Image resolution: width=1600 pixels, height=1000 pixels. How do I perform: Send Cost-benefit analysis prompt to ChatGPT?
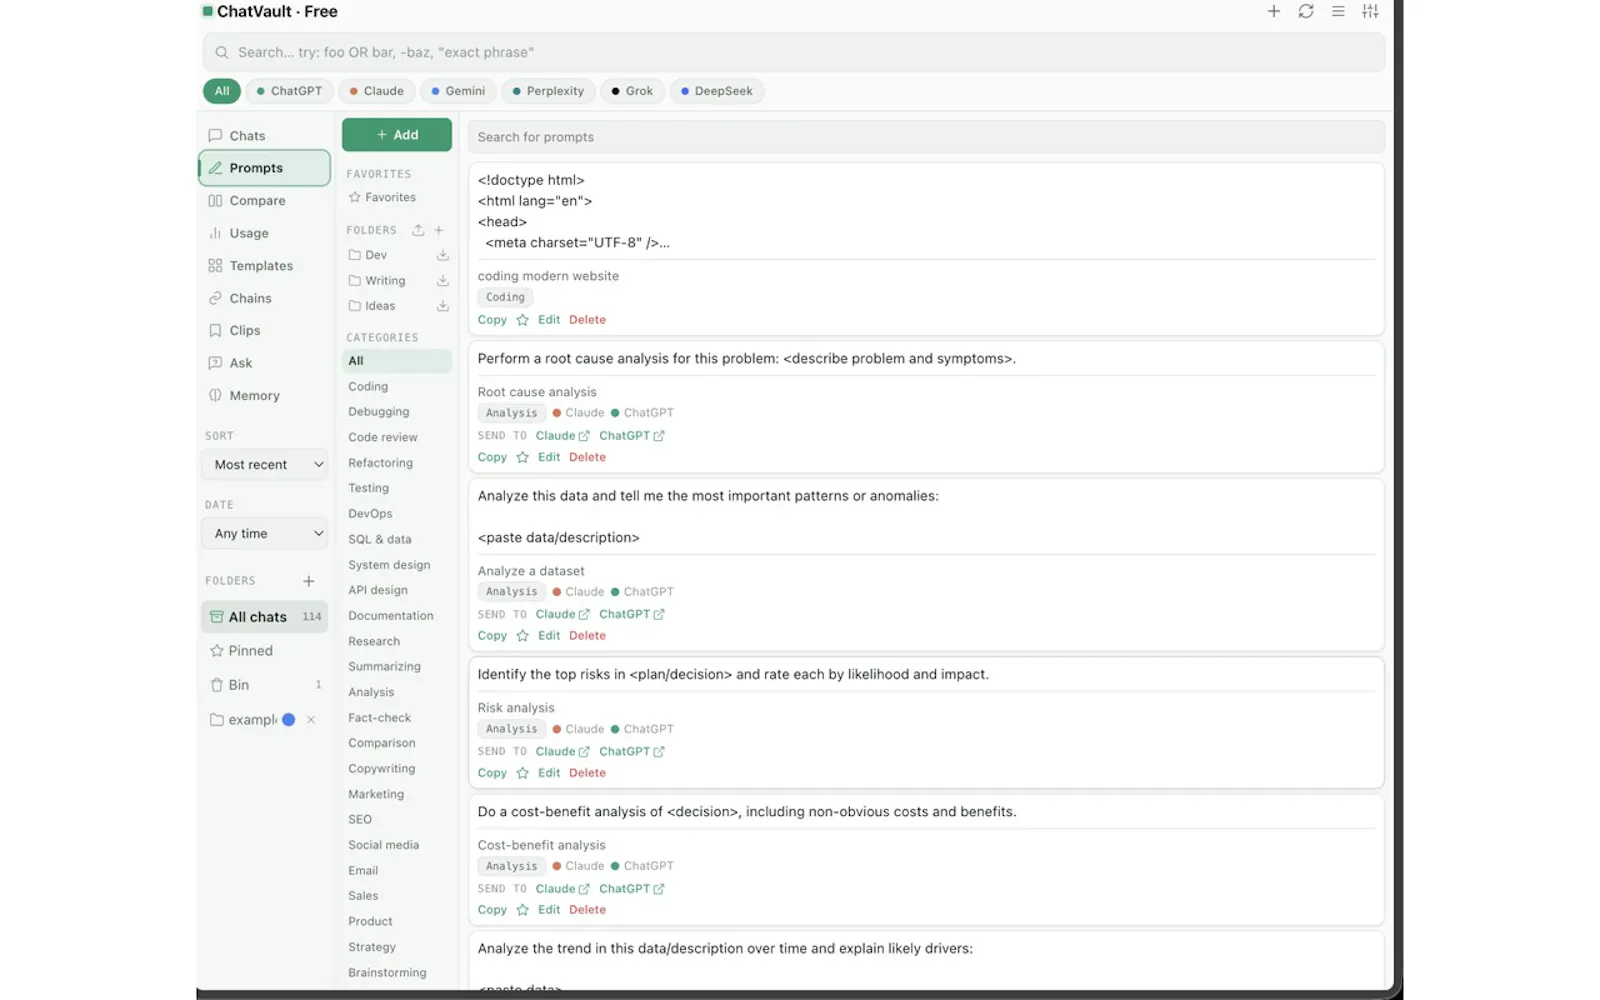[x=632, y=889]
